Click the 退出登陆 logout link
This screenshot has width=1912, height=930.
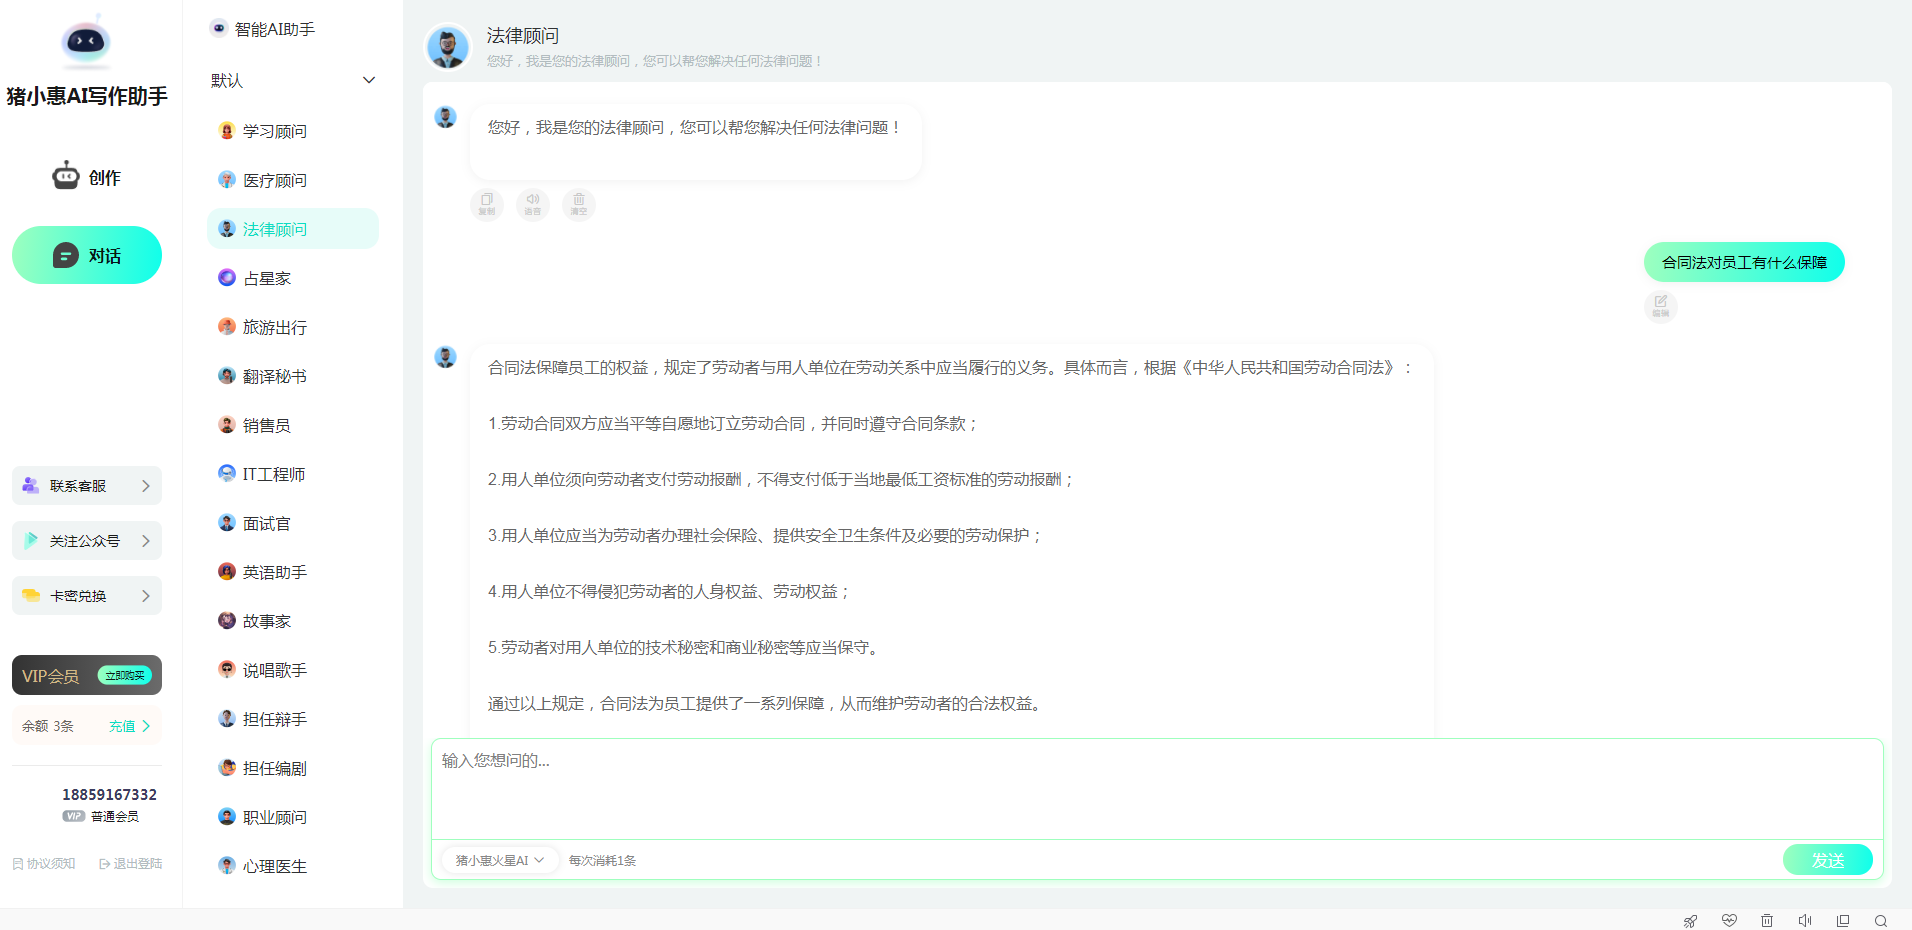[131, 864]
